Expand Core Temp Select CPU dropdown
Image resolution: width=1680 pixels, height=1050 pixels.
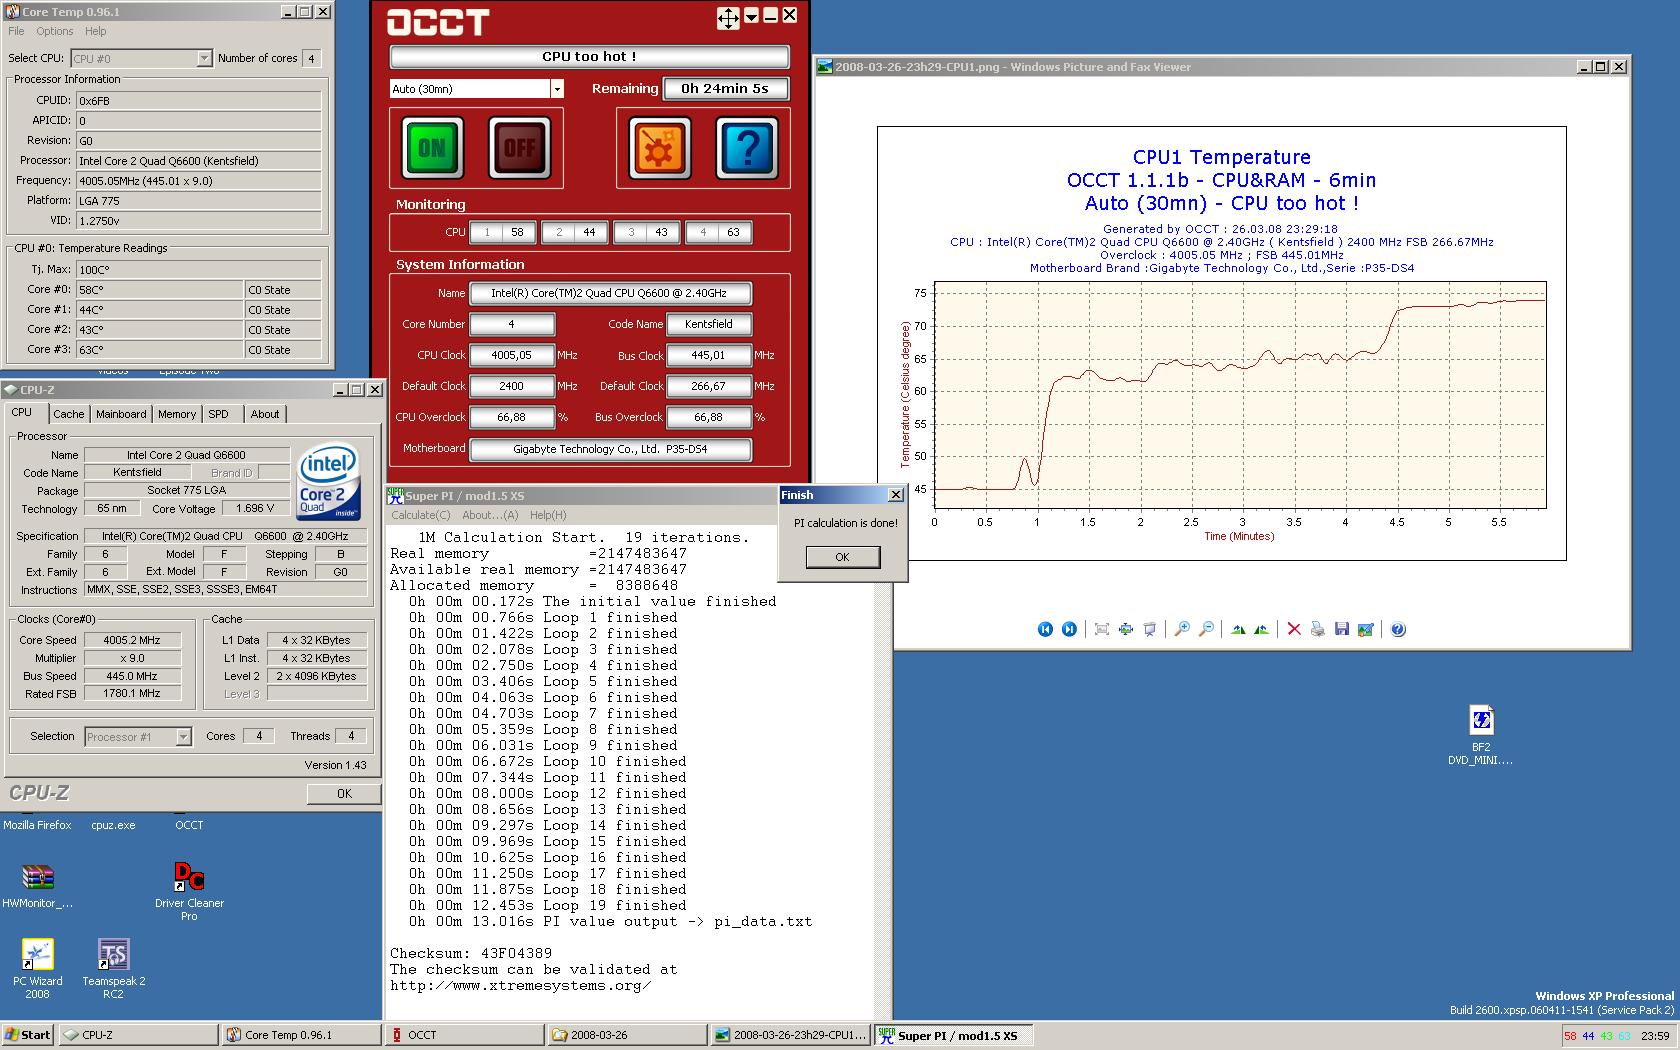tap(204, 59)
